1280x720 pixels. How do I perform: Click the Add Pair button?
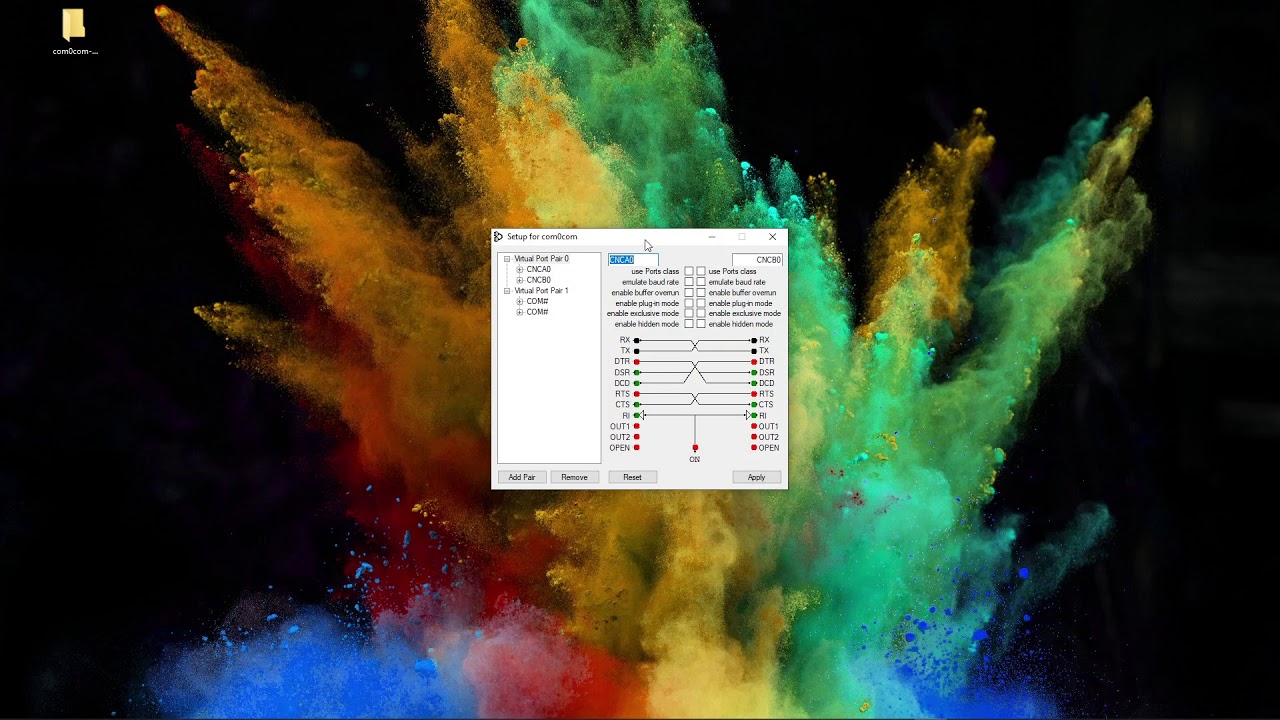point(522,477)
